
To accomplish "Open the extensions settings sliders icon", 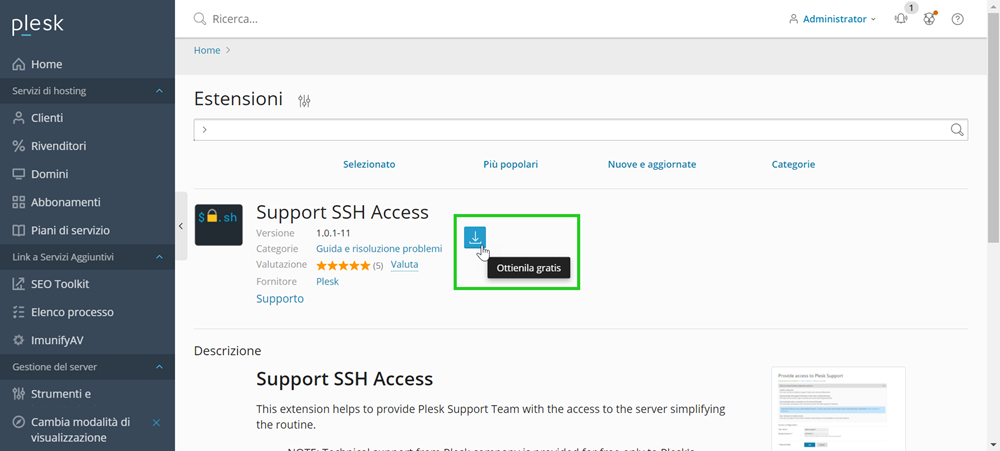I will pyautogui.click(x=304, y=101).
